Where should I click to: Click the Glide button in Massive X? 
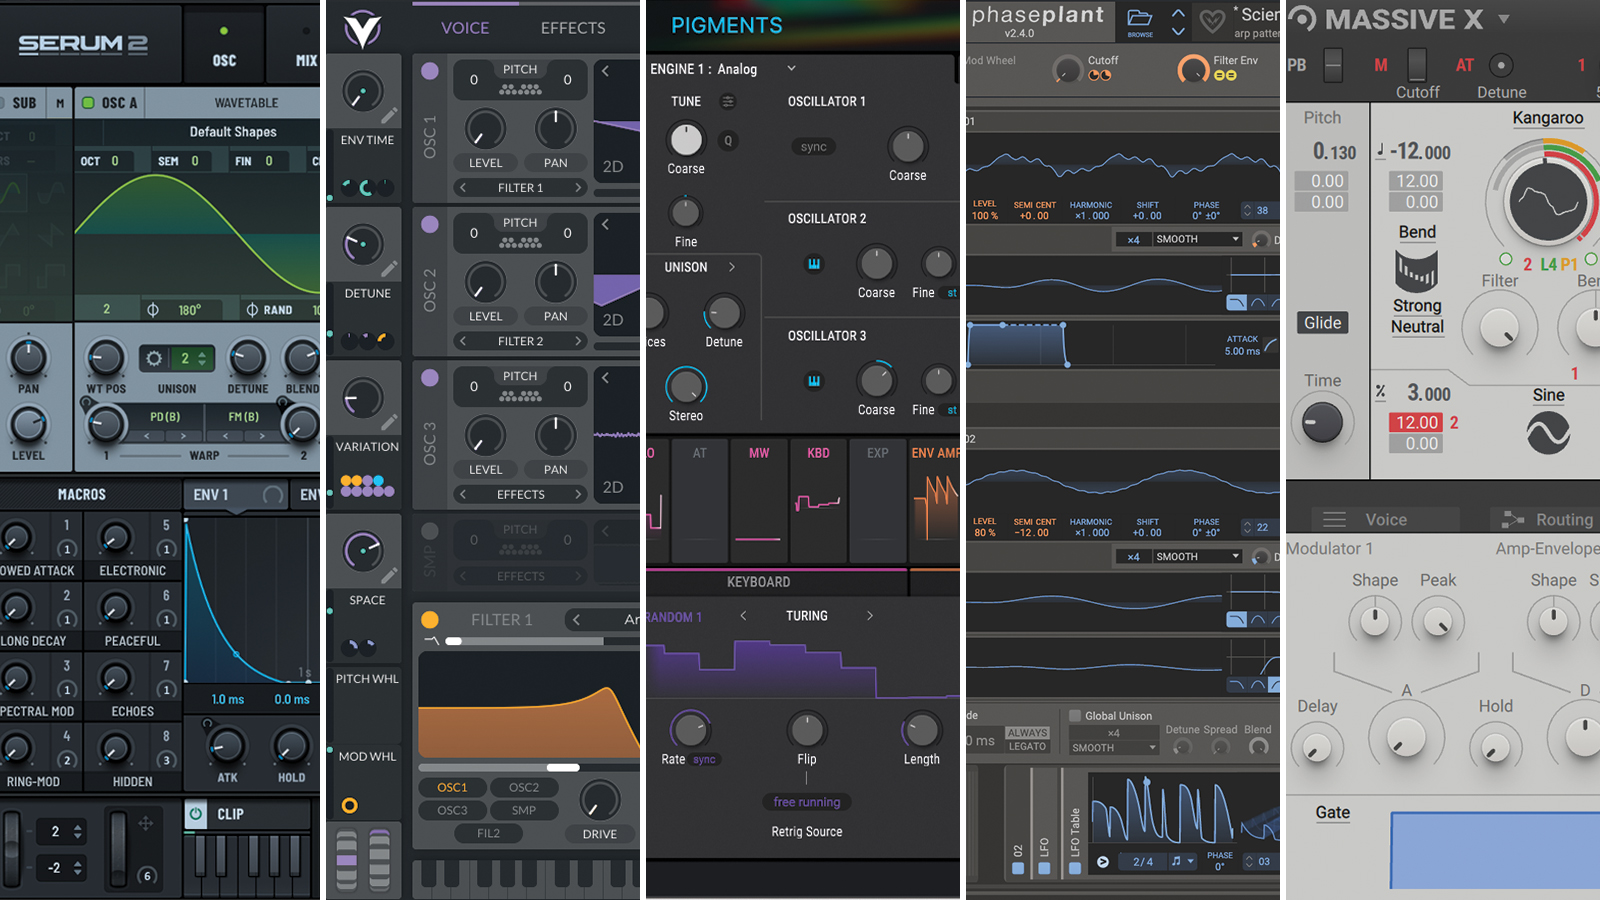[1322, 323]
